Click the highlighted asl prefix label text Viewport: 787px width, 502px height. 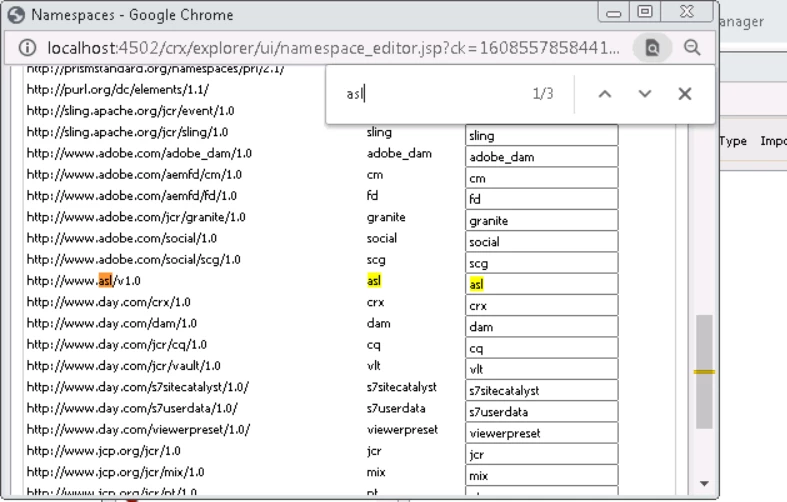[x=374, y=281]
